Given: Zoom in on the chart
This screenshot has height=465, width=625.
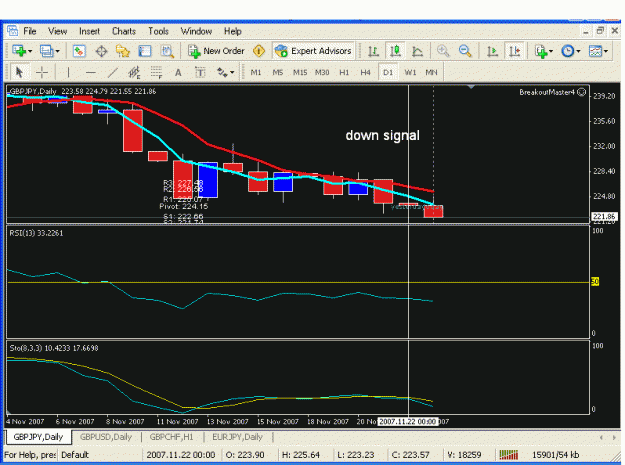Looking at the screenshot, I should click(443, 51).
